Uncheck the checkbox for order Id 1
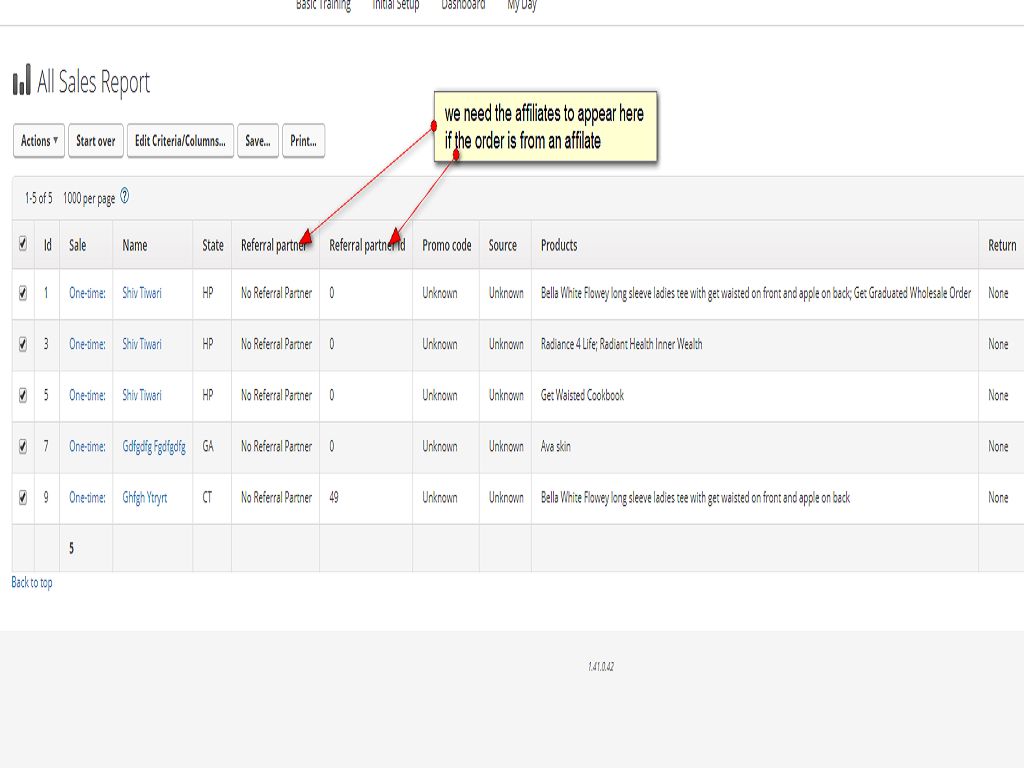Image resolution: width=1024 pixels, height=768 pixels. (23, 293)
